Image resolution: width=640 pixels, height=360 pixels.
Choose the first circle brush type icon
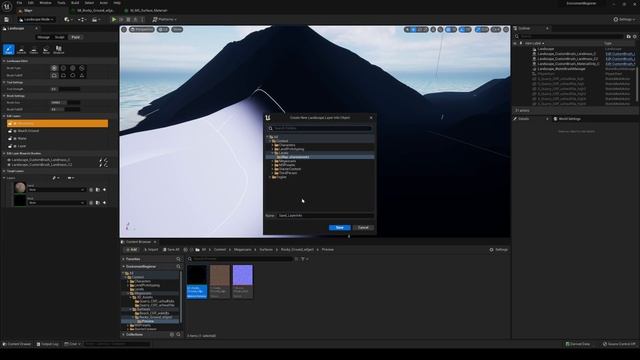click(x=54, y=68)
